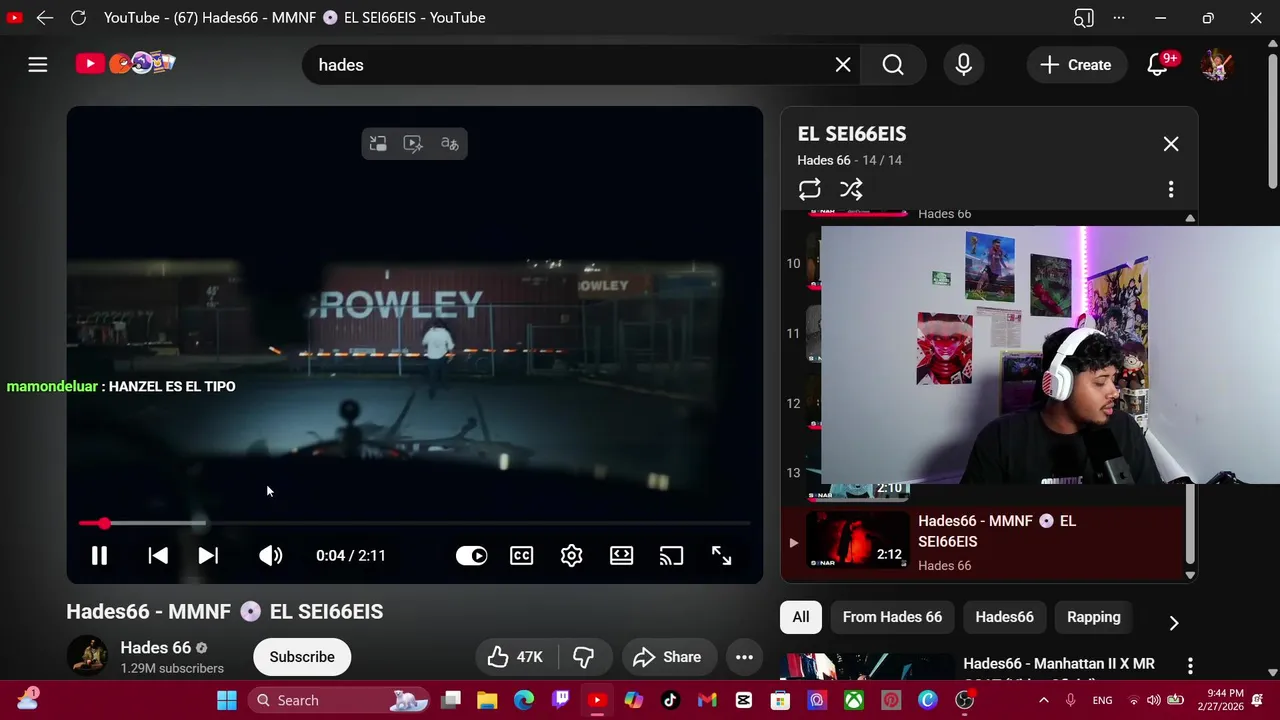The width and height of the screenshot is (1280, 720).
Task: Open options for Manhattan II suggested video
Action: click(1190, 665)
